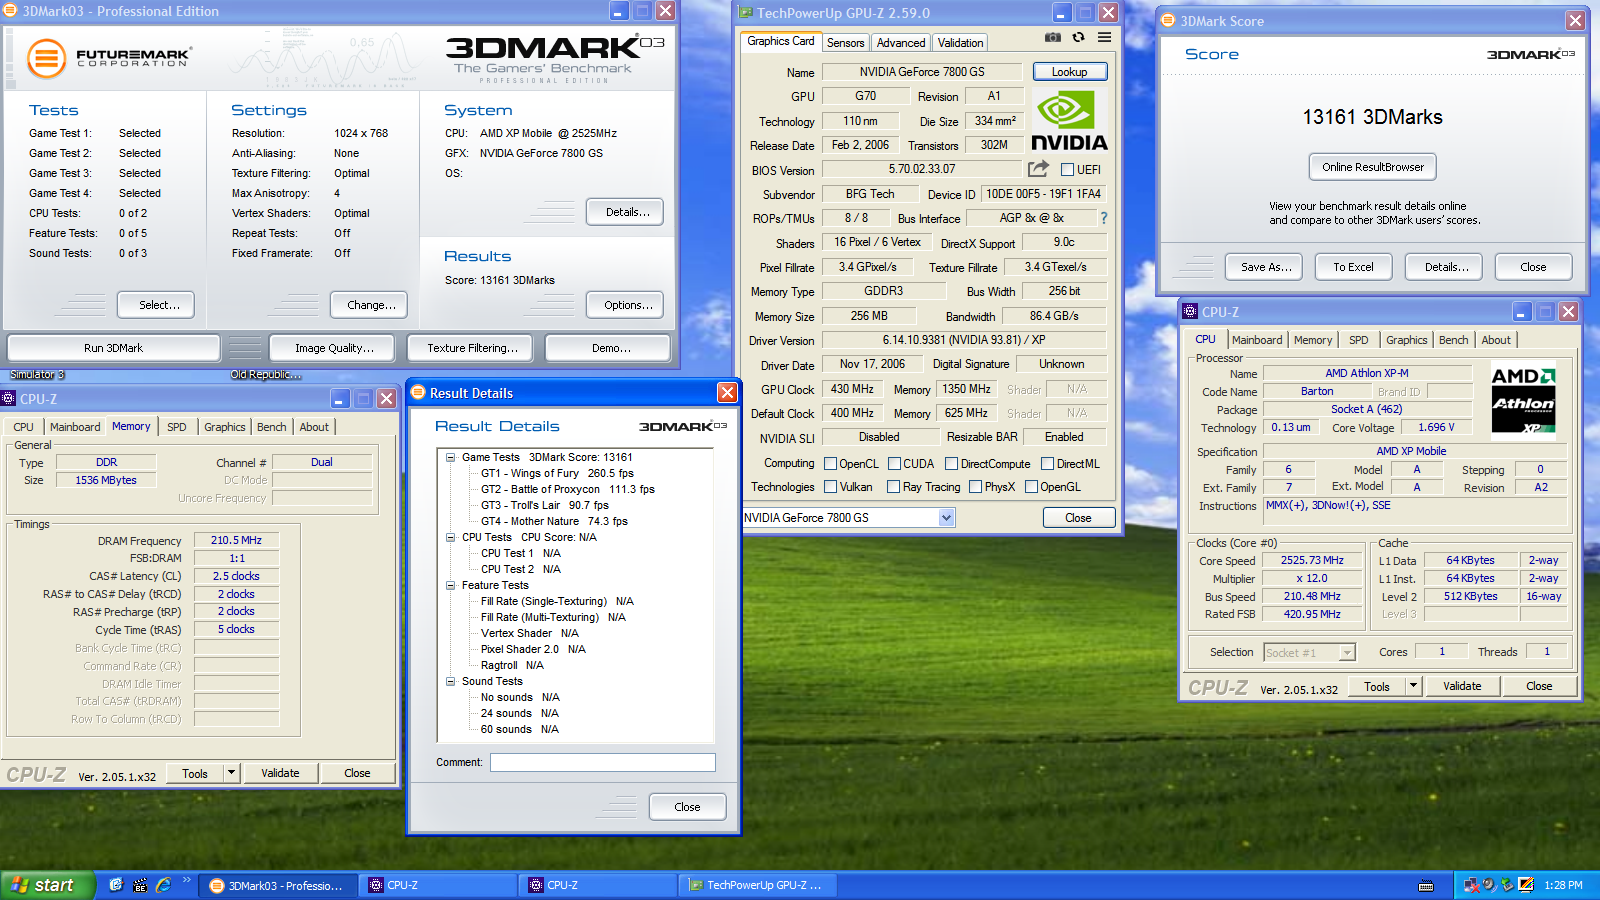Toggle the CUDA checkbox
This screenshot has height=900, width=1600.
pyautogui.click(x=894, y=464)
